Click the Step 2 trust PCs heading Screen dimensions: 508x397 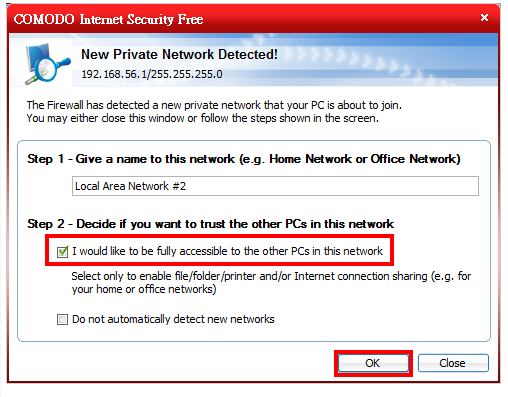pyautogui.click(x=210, y=224)
